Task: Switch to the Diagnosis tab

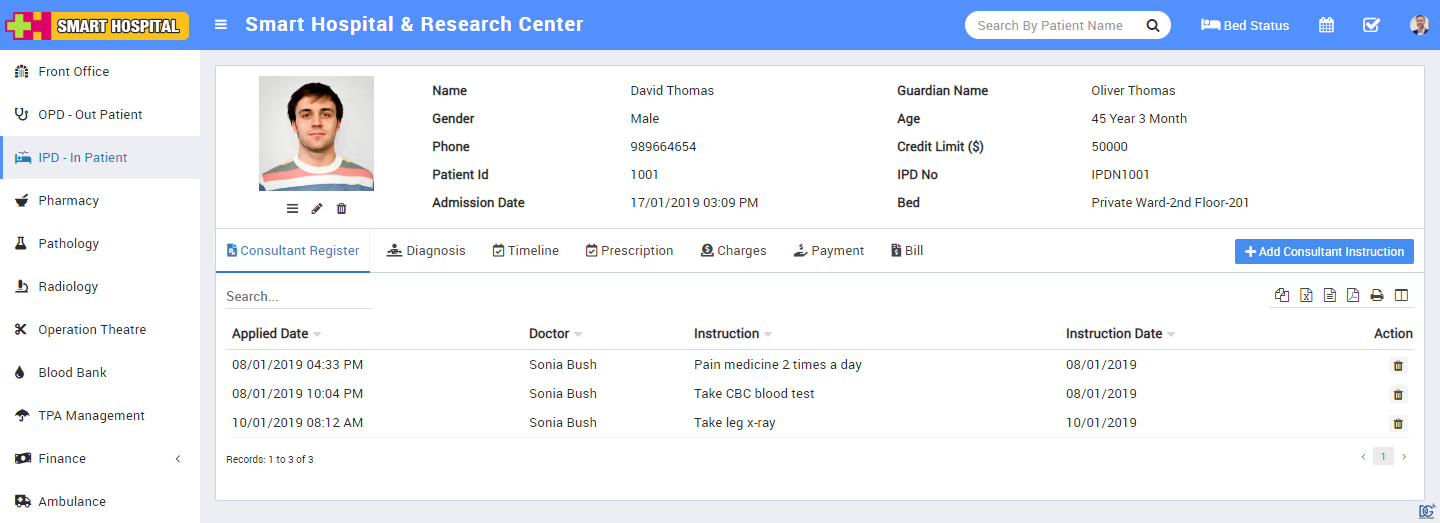Action: click(426, 251)
